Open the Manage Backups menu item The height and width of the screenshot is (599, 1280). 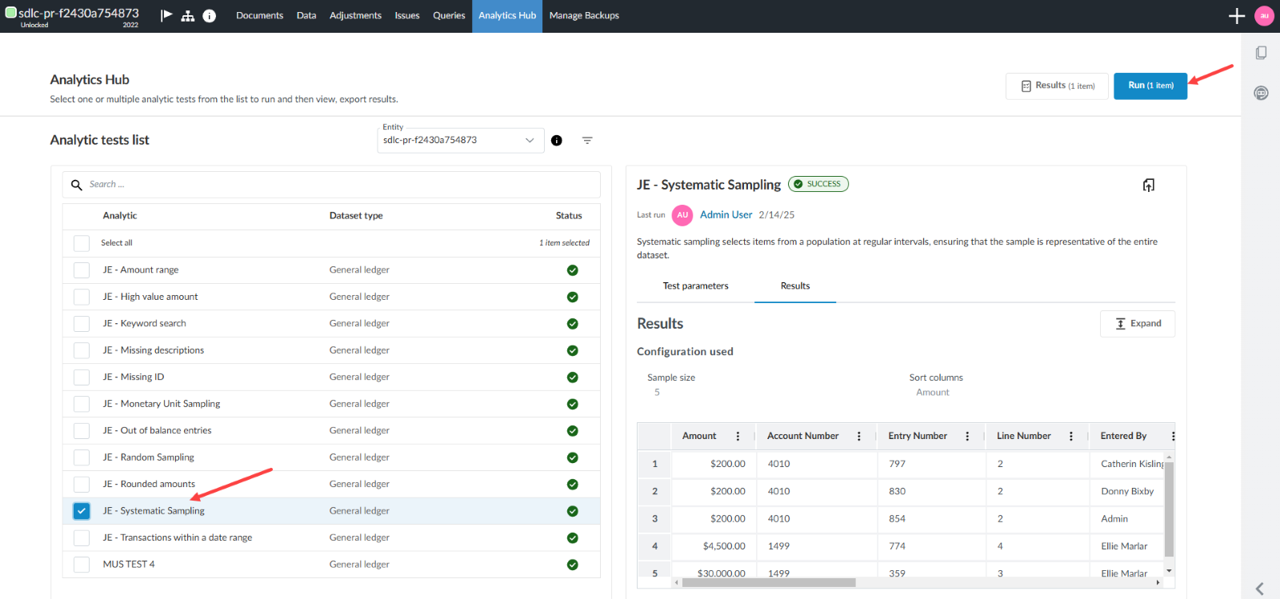coord(584,15)
